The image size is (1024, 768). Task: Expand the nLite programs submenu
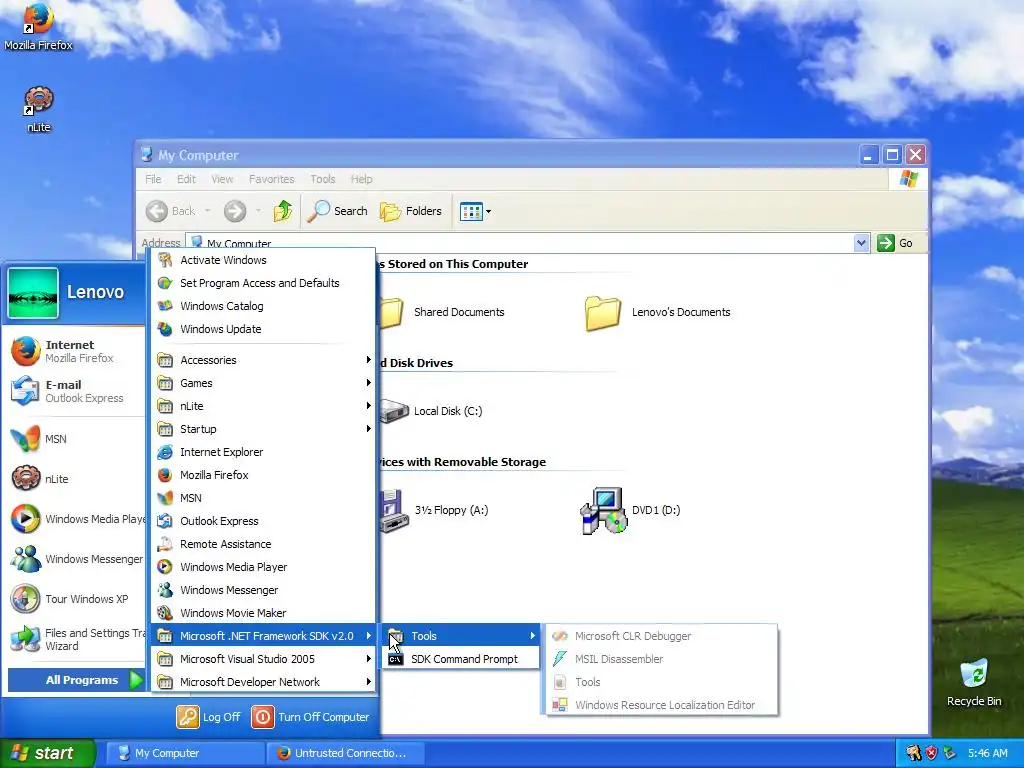coord(263,406)
